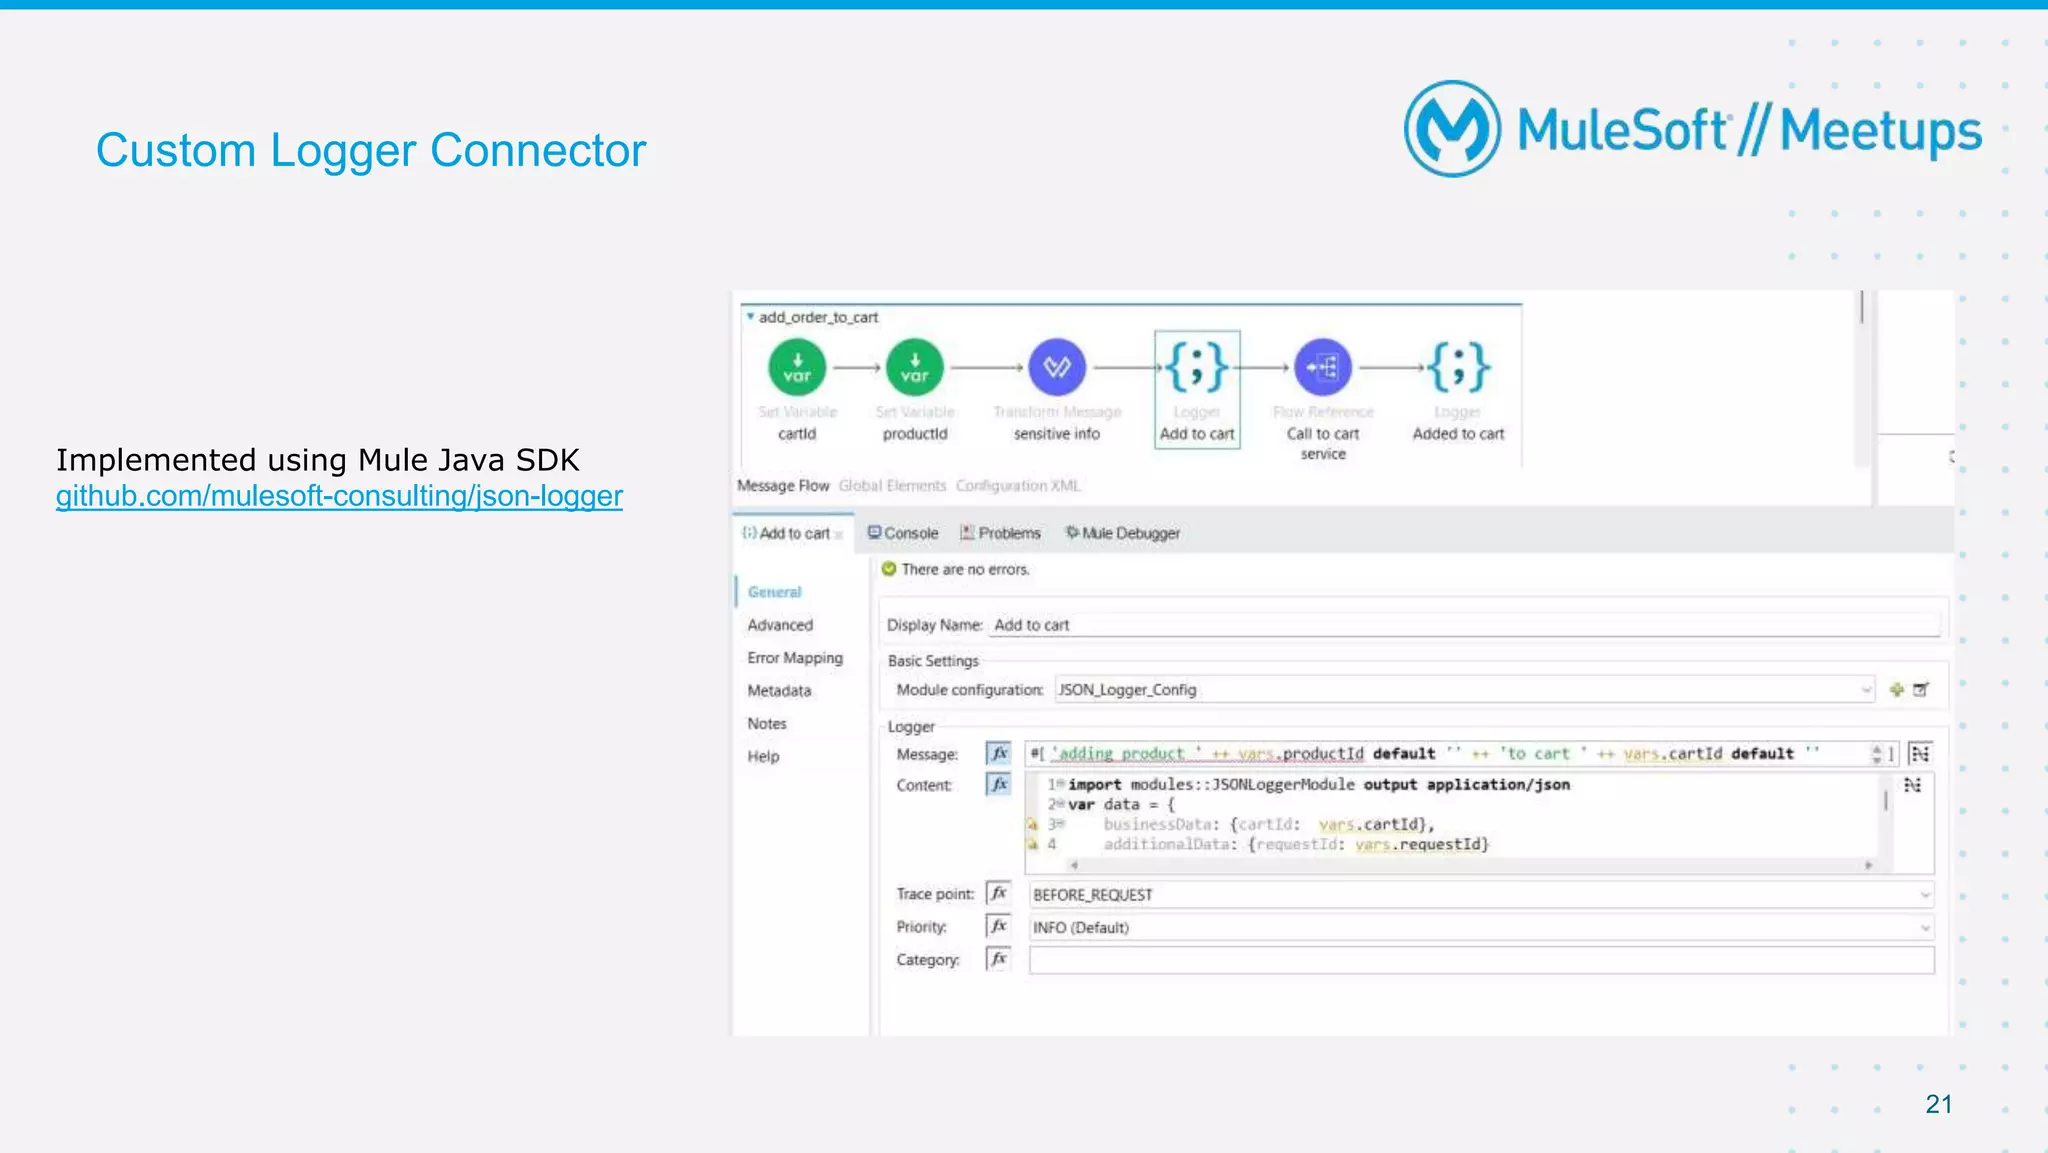Click the cartId Set Variable node icon
Image resolution: width=2048 pixels, height=1153 pixels.
tap(797, 367)
